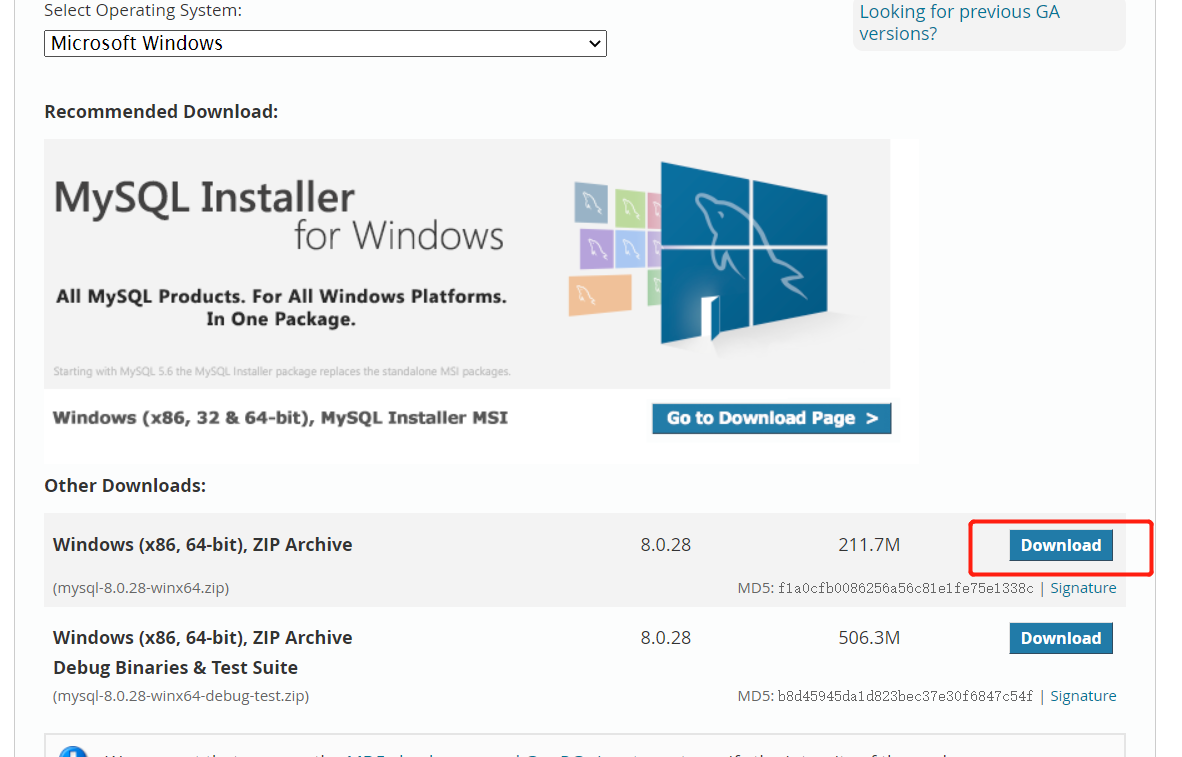This screenshot has height=757, width=1182.
Task: Open Signature link for winx64-debug-test.zip
Action: click(x=1083, y=696)
